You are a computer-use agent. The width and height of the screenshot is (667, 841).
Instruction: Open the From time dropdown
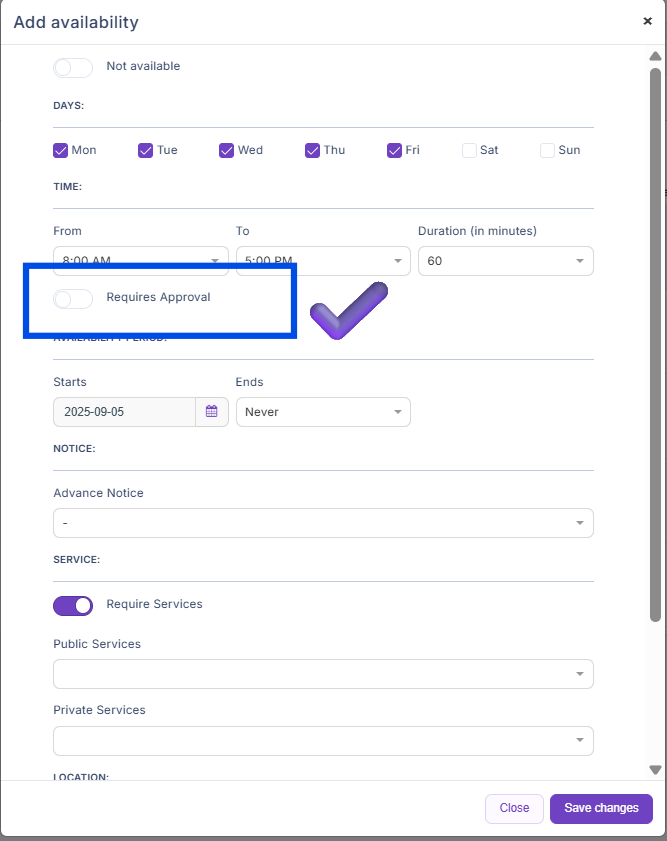141,261
